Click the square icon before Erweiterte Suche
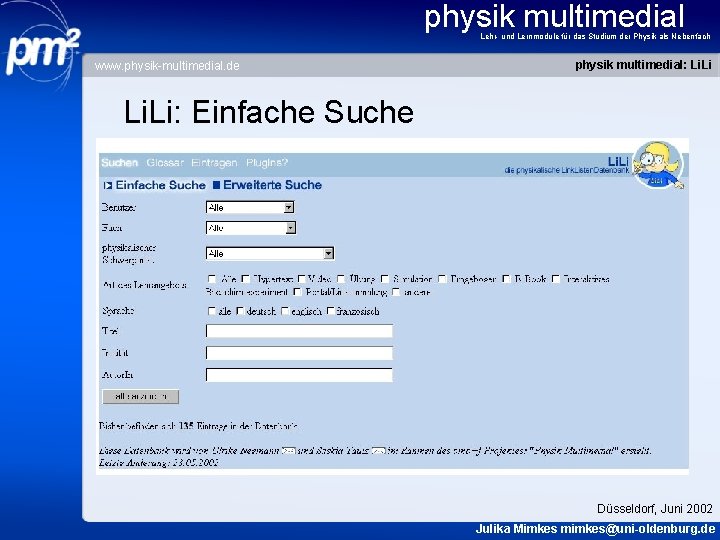Viewport: 720px width, 540px height. click(216, 185)
